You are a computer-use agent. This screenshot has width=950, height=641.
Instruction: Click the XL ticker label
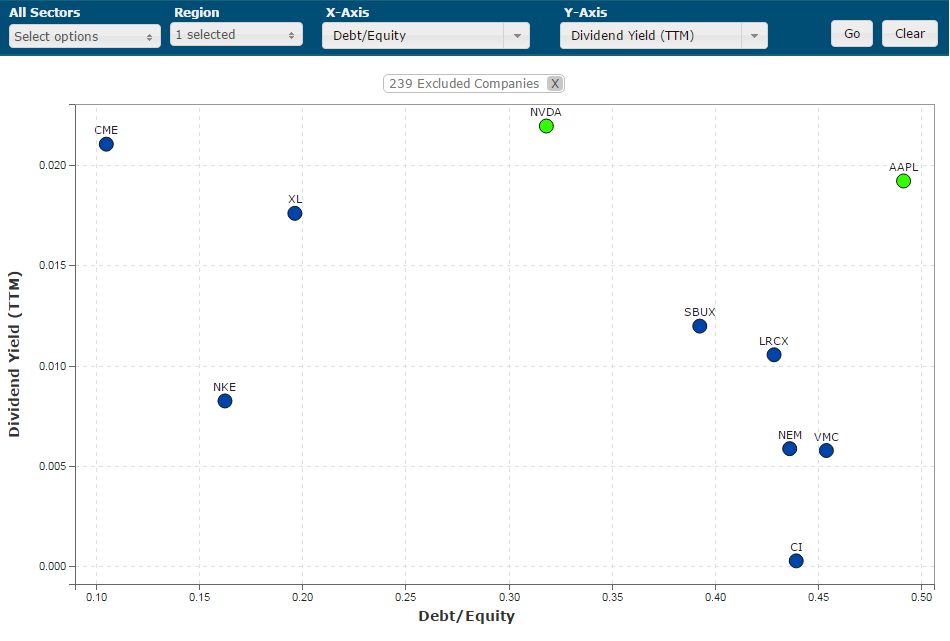[x=295, y=199]
